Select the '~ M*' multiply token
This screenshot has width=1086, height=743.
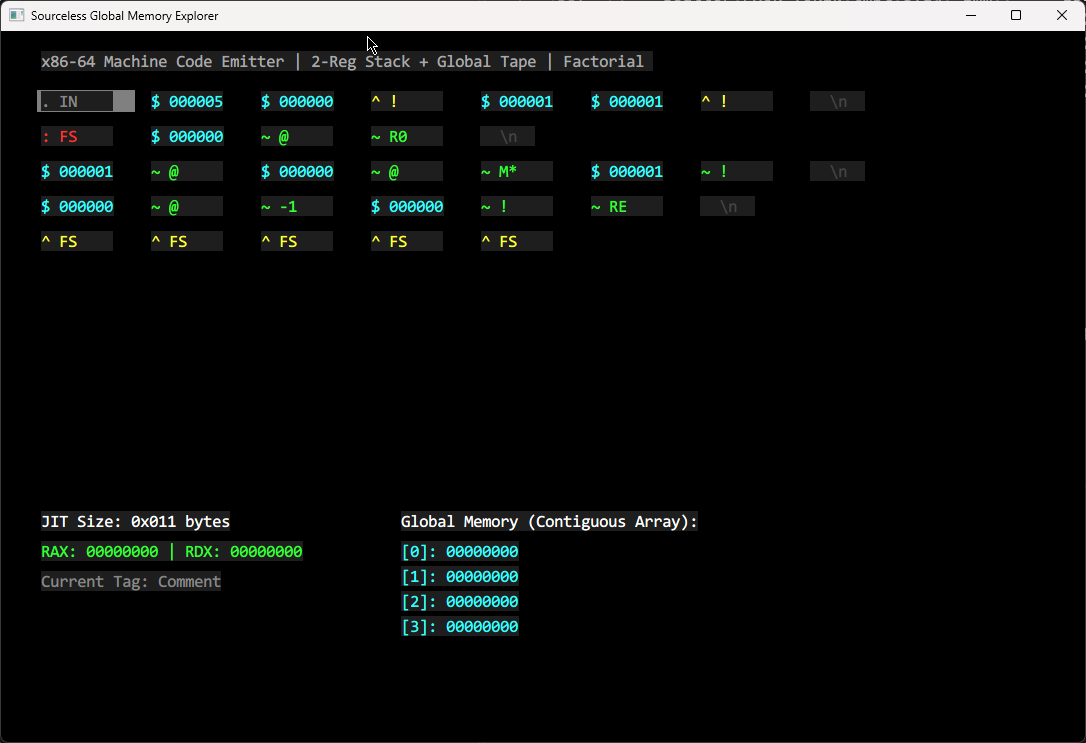[516, 171]
